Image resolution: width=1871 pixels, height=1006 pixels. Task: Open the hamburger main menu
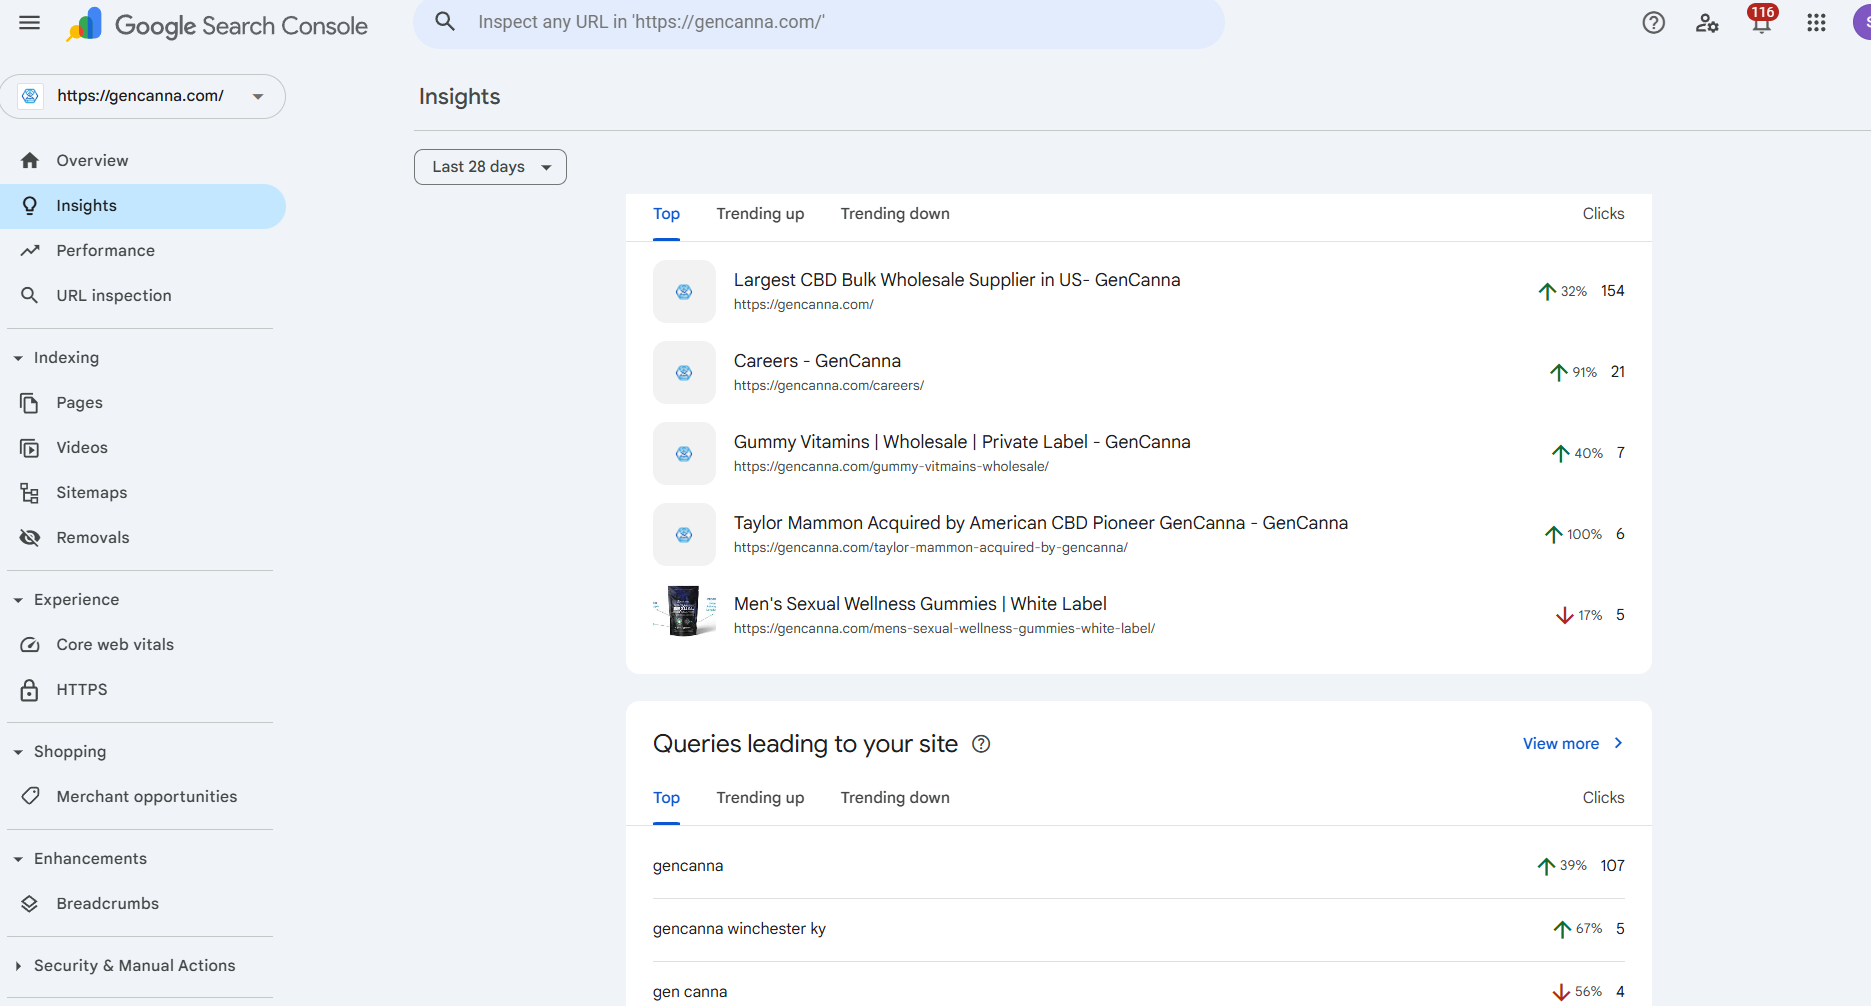coord(30,23)
